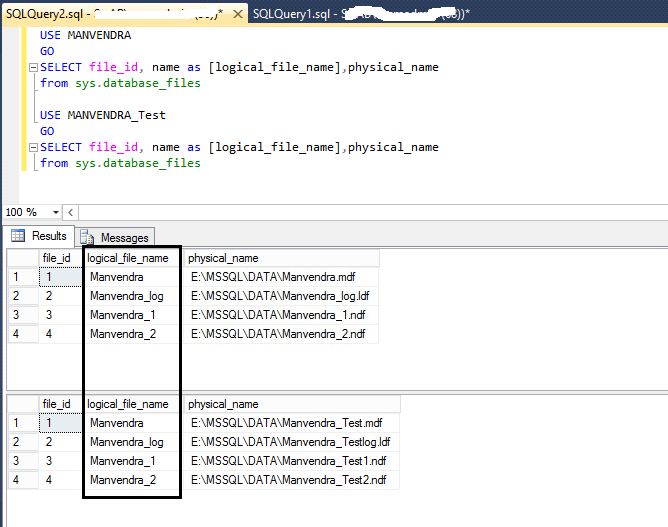Close the SQLQuery2.sql tab

238,14
